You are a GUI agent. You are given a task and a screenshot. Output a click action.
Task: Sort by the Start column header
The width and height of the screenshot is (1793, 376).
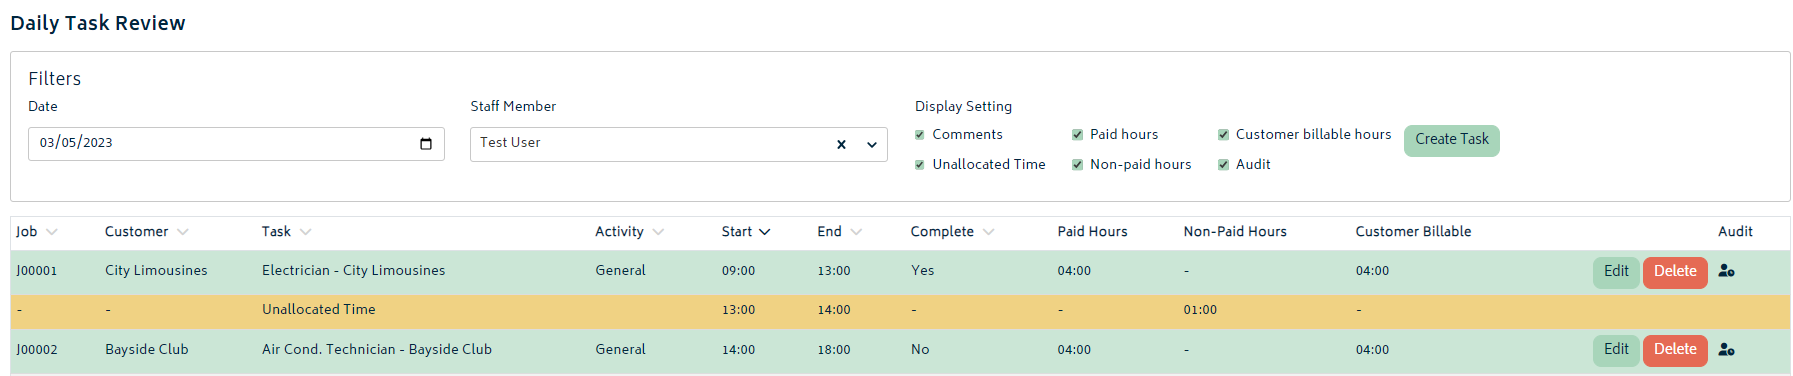click(x=746, y=232)
